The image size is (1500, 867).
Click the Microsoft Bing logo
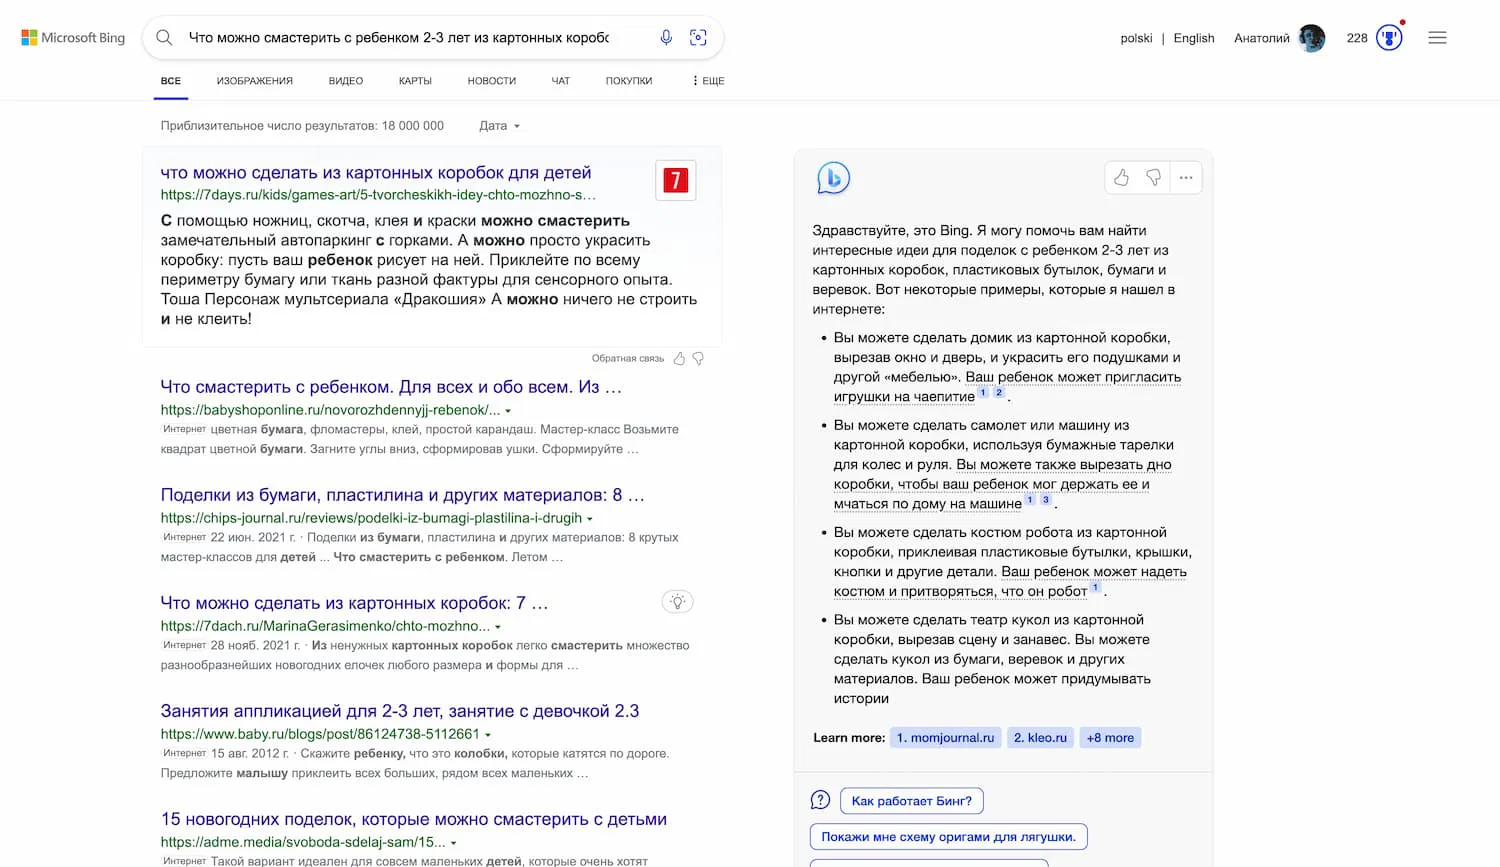pos(73,38)
